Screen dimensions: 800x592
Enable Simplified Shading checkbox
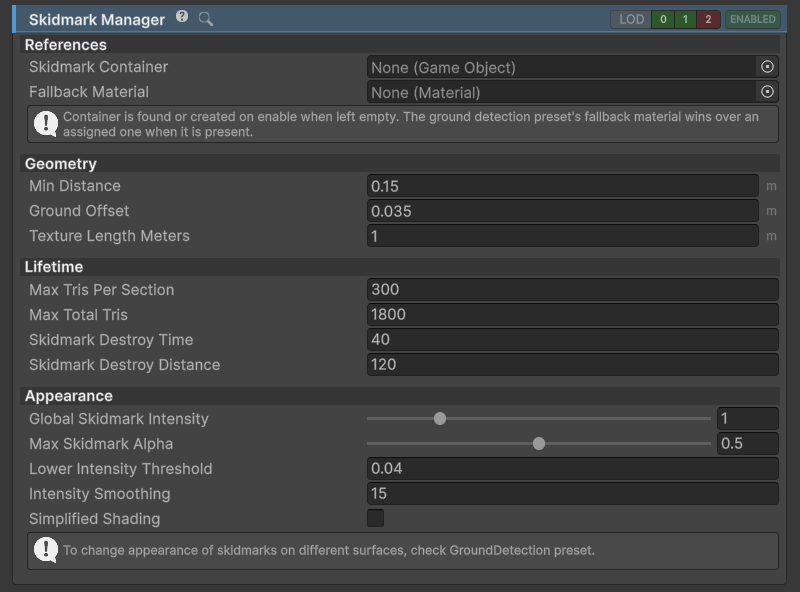click(376, 518)
